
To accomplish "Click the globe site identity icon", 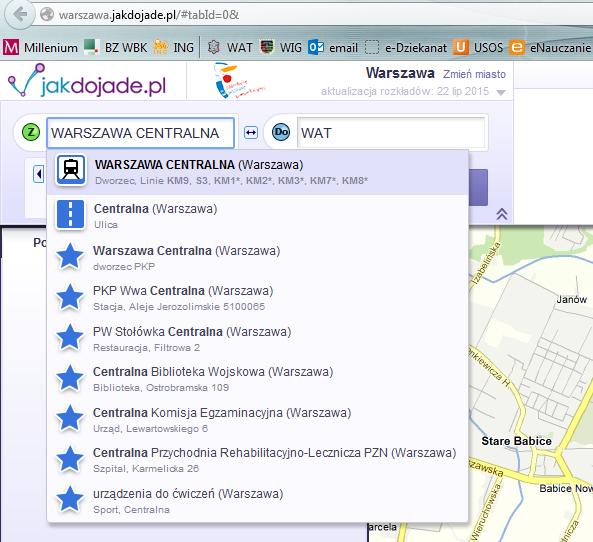I will tap(47, 14).
